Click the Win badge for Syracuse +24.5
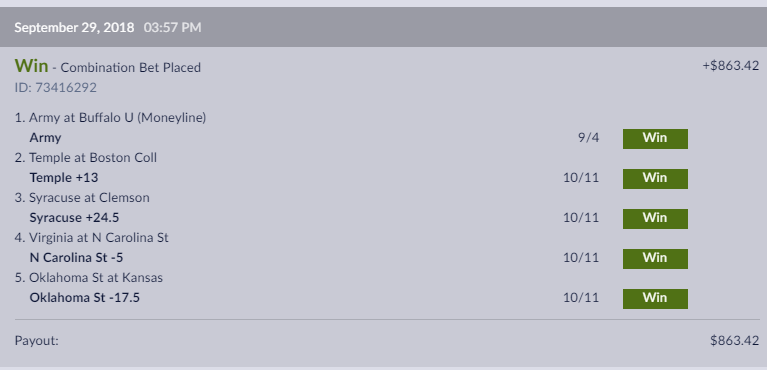This screenshot has width=767, height=370. (655, 219)
